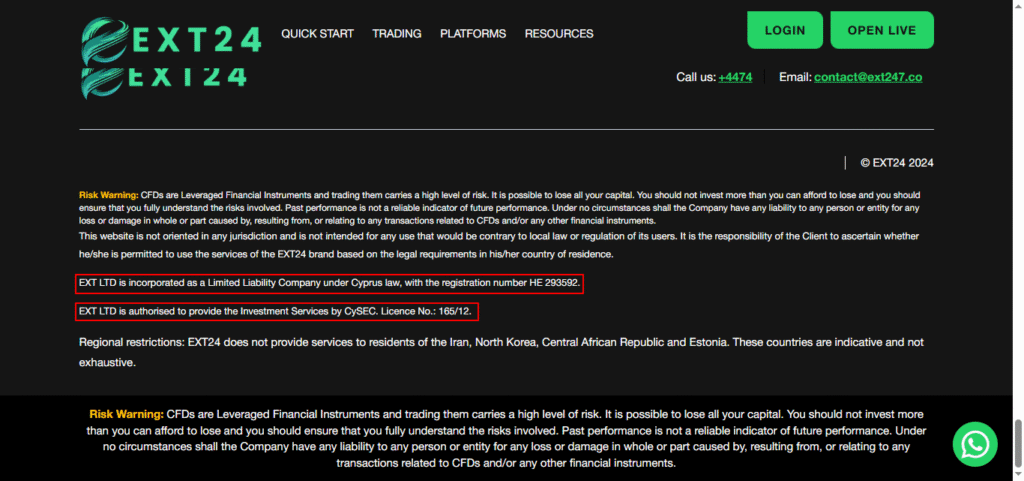Open the TRADING menu

[x=397, y=33]
